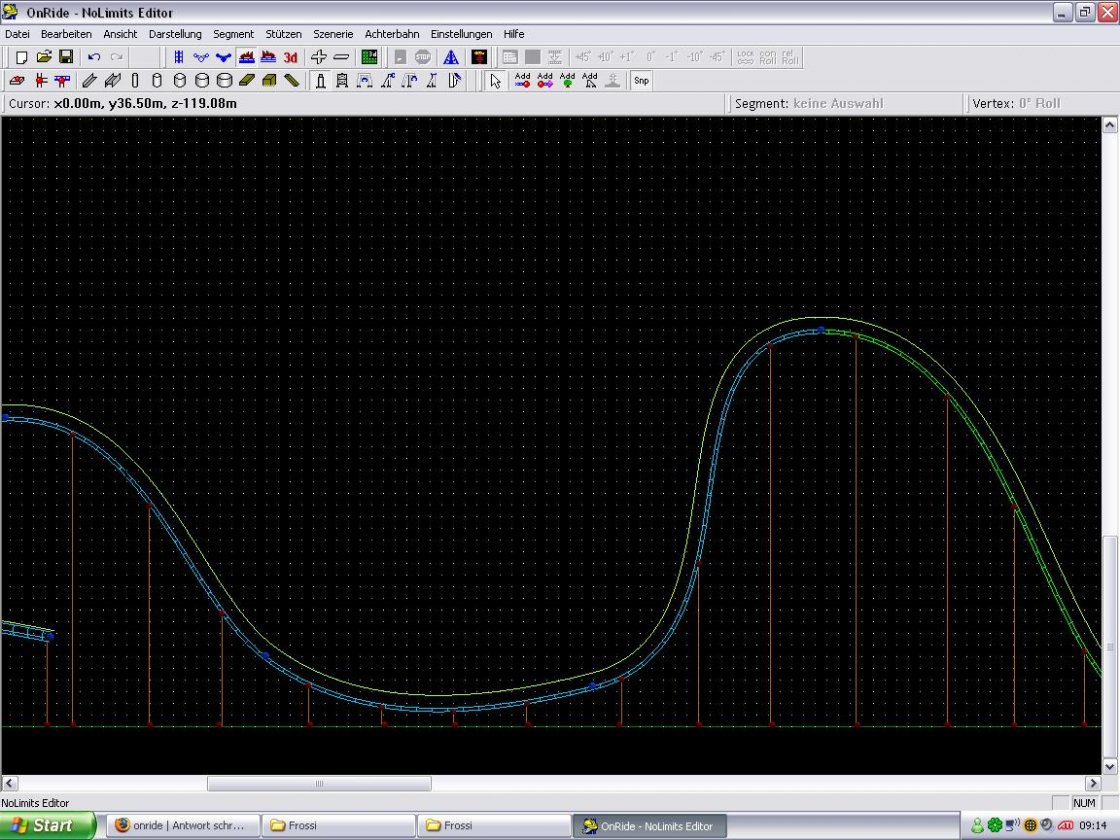
Task: Click the blue A-frame structure icon
Action: tap(451, 57)
